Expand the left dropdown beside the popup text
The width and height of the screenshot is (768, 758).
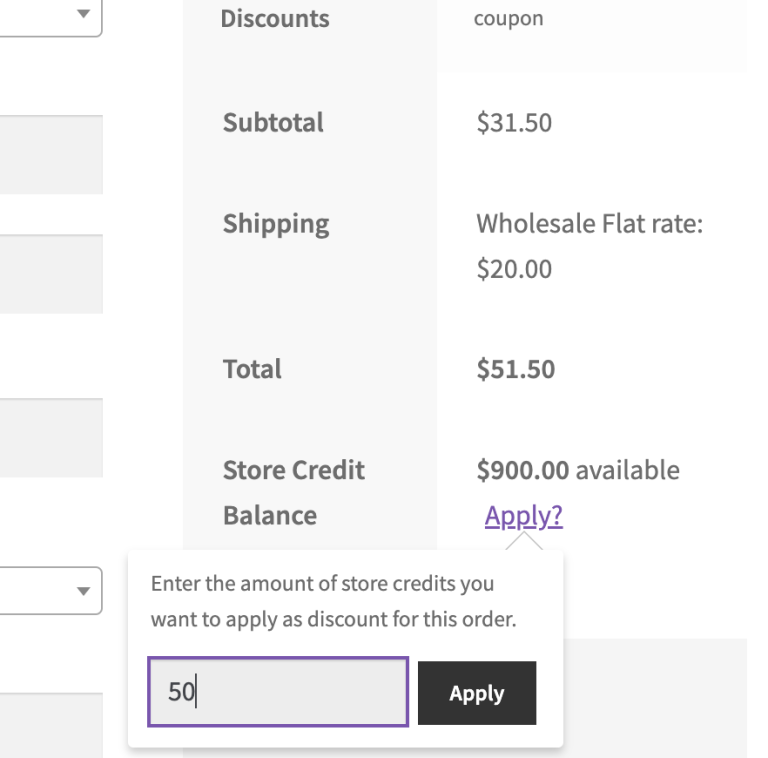50,591
